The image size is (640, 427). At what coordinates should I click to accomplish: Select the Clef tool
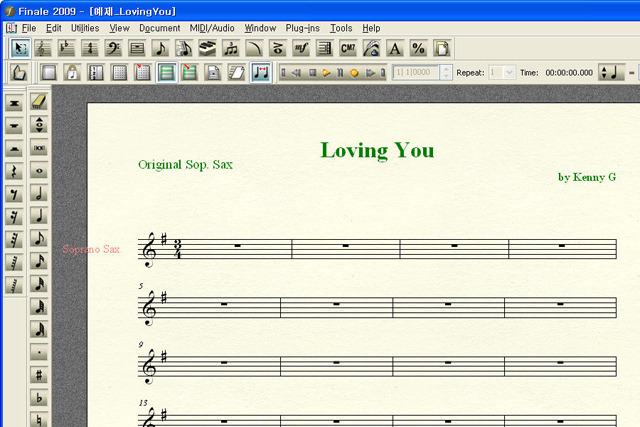[x=112, y=48]
